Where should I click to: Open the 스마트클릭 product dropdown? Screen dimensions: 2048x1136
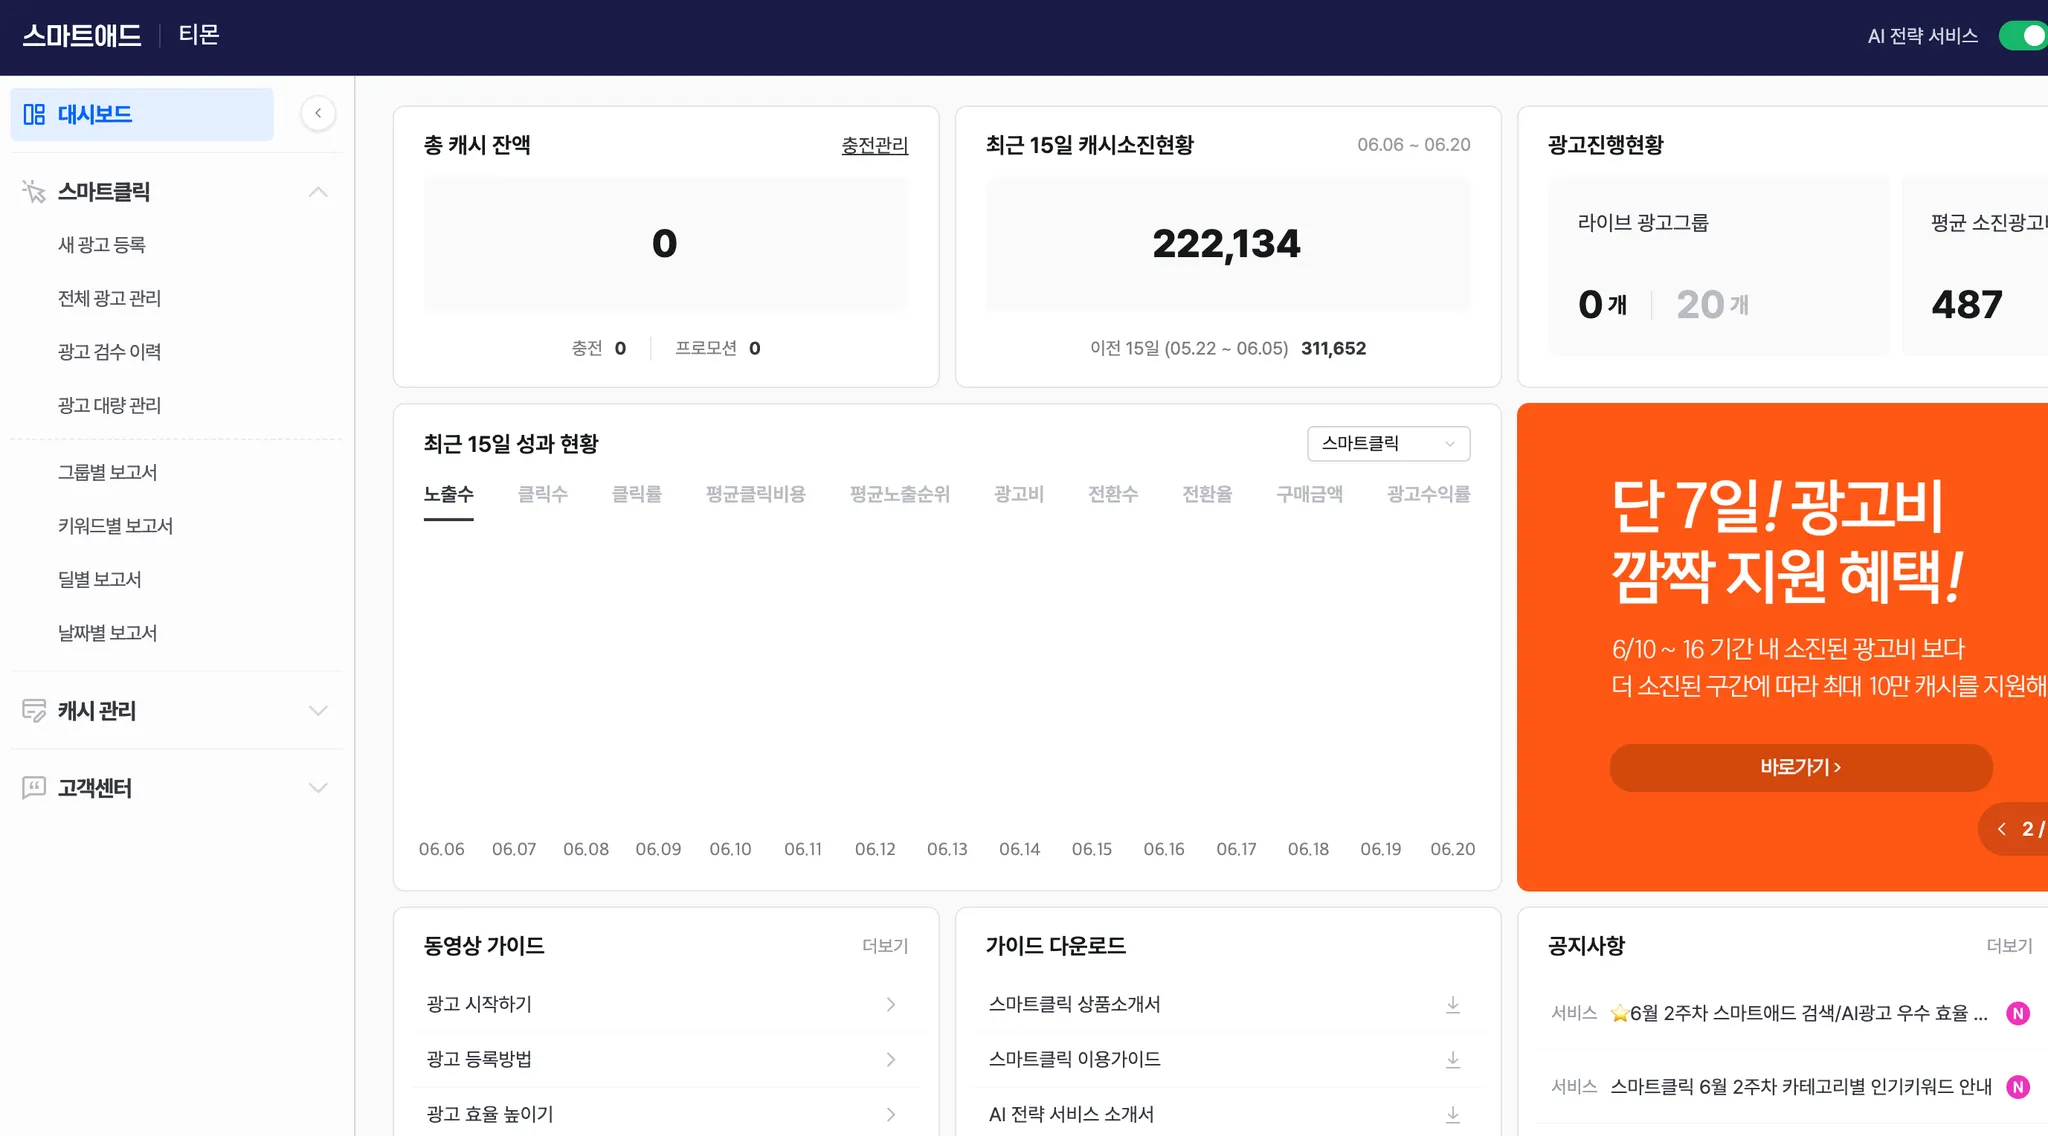(1388, 444)
